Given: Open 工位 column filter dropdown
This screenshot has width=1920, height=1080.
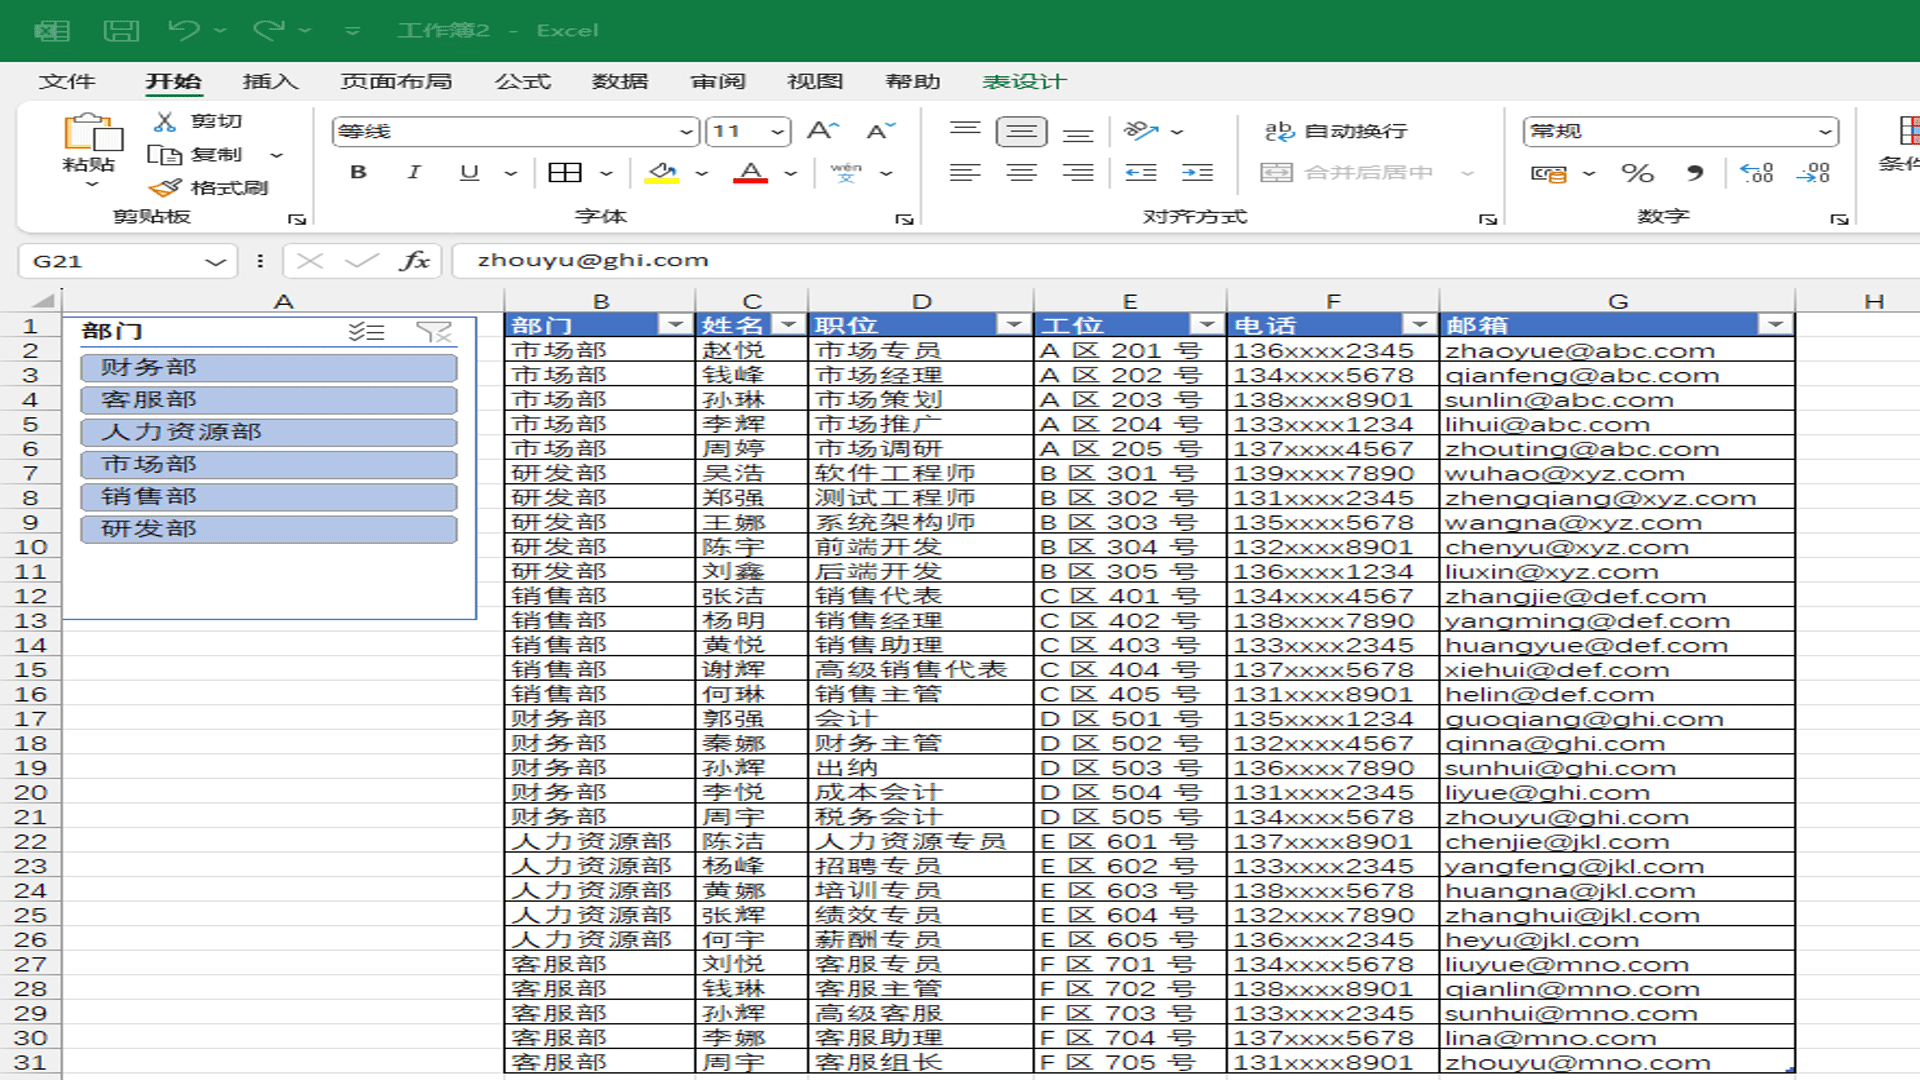Looking at the screenshot, I should [1207, 325].
